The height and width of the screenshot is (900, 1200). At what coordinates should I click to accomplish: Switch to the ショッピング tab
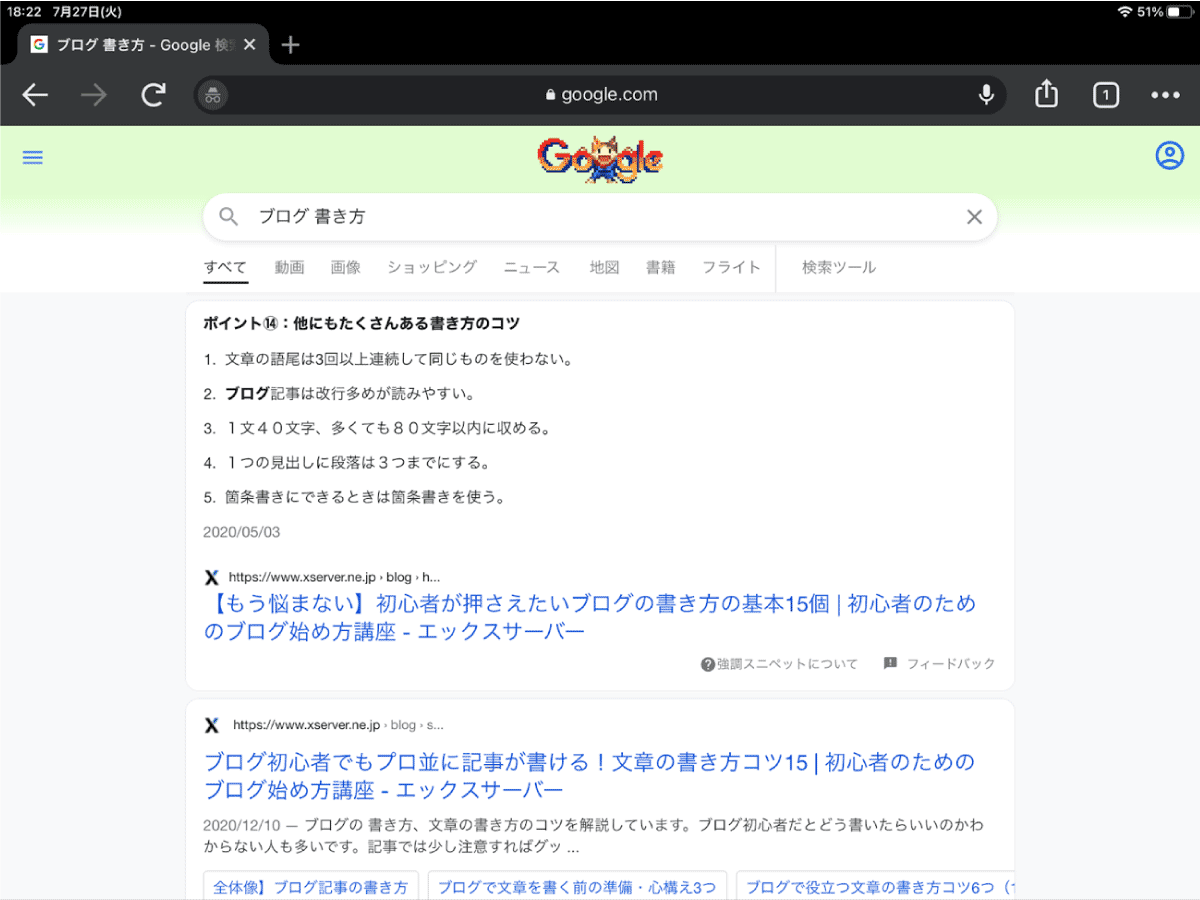click(432, 267)
